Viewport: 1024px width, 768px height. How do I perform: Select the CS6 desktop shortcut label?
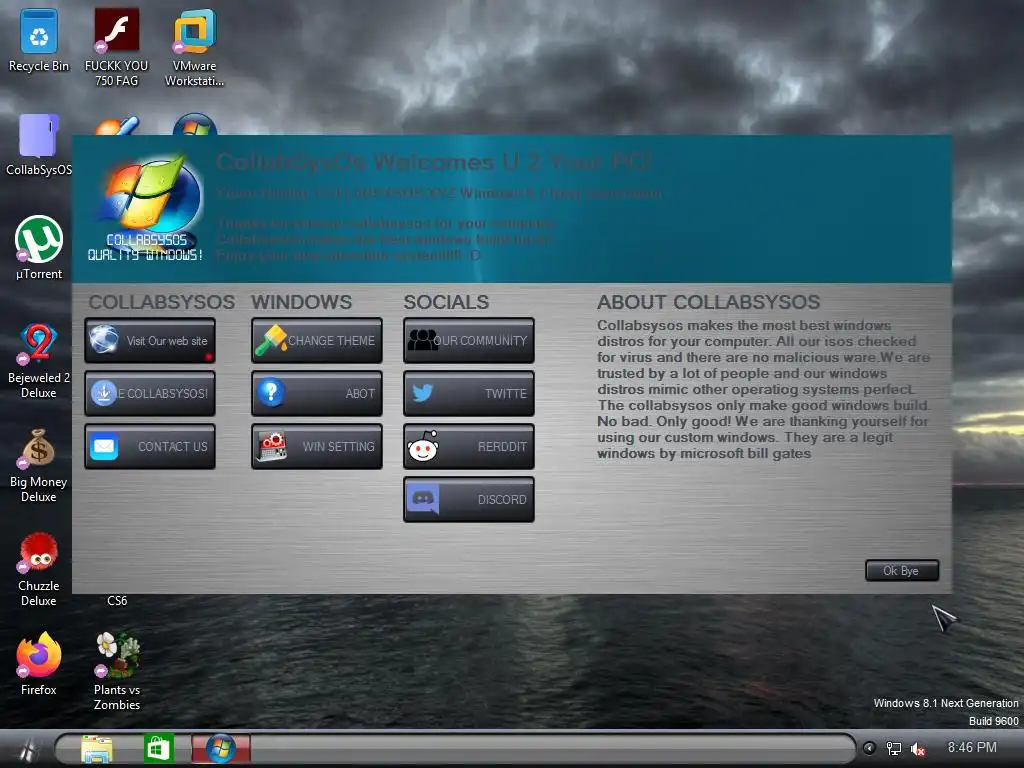click(x=117, y=601)
